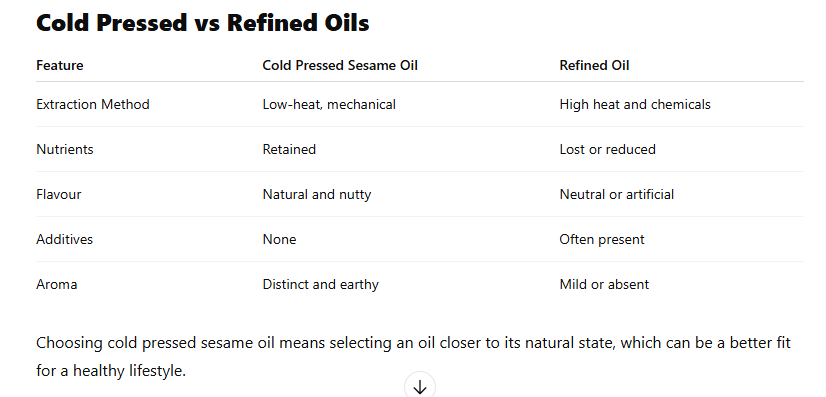
Task: Select the Cold Pressed Sesame Oil column header
Action: click(340, 65)
